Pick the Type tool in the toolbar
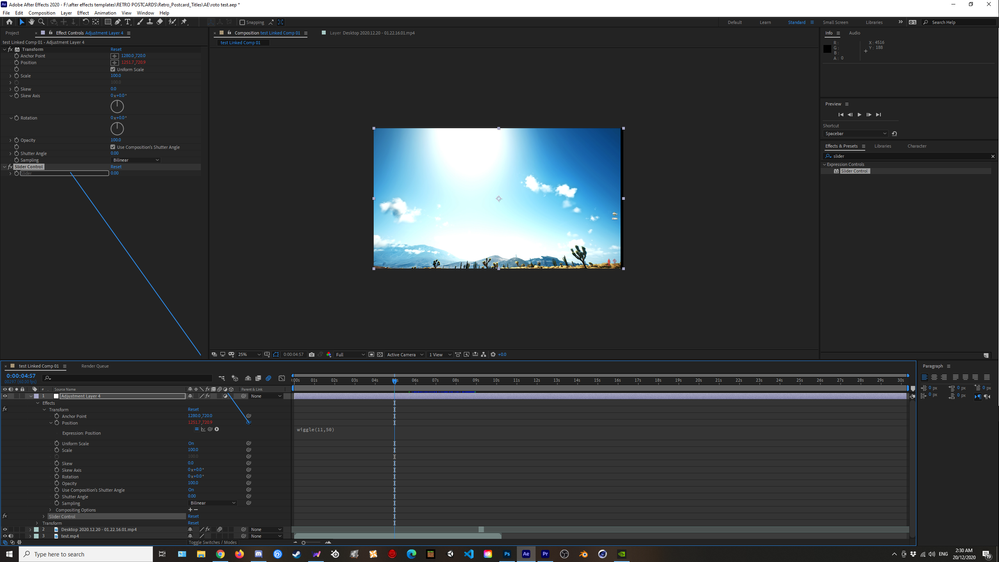 (x=127, y=22)
